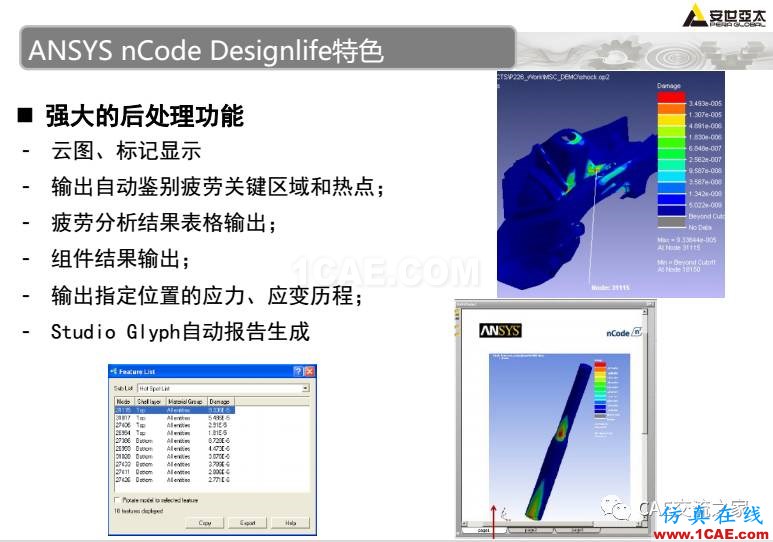The height and width of the screenshot is (542, 773).
Task: Select the last row with damage 2.771E-6
Action: [173, 479]
